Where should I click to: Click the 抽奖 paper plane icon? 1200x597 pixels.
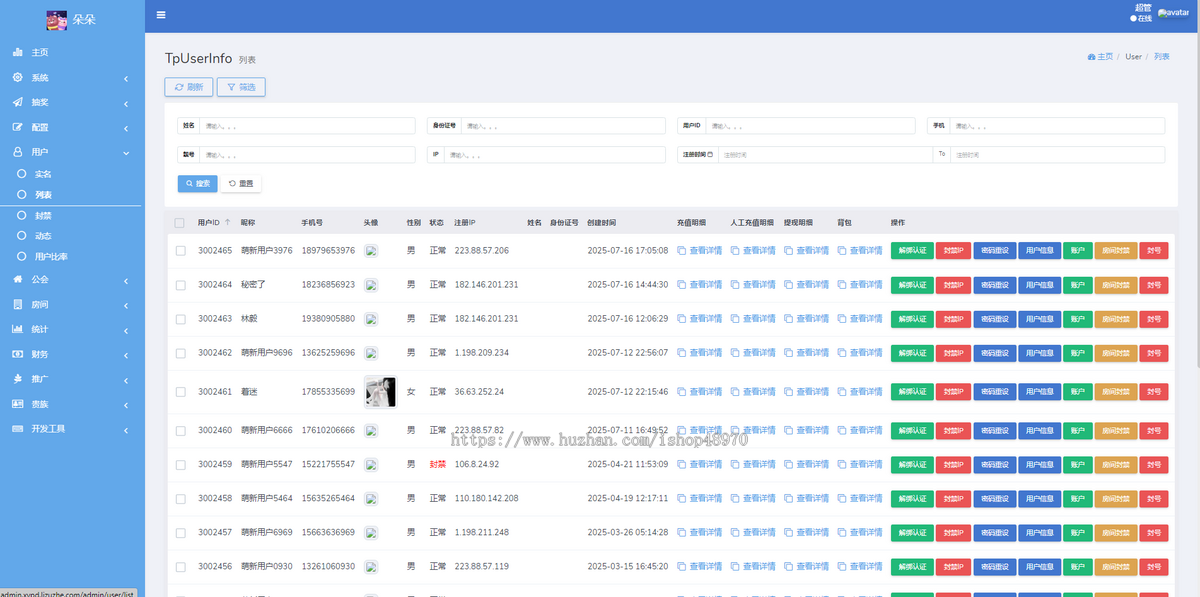click(17, 103)
